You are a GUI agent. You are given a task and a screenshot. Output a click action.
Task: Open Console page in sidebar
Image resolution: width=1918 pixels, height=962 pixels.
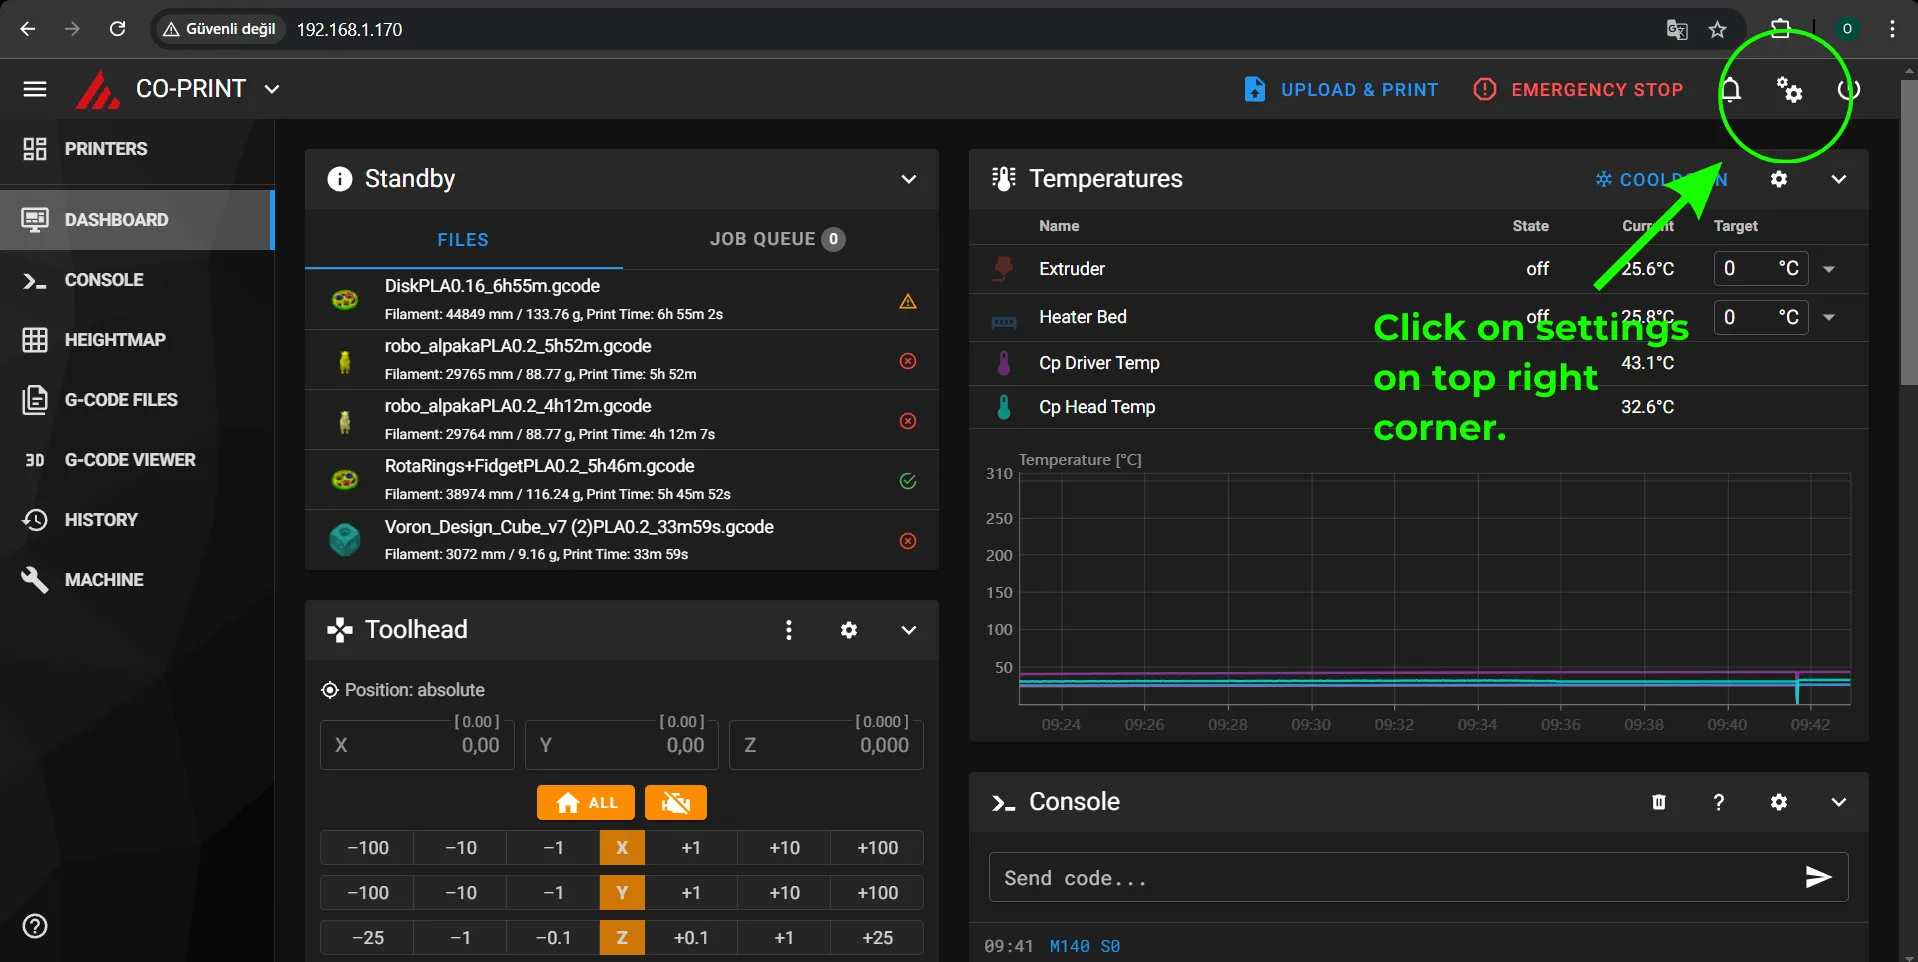click(137, 280)
